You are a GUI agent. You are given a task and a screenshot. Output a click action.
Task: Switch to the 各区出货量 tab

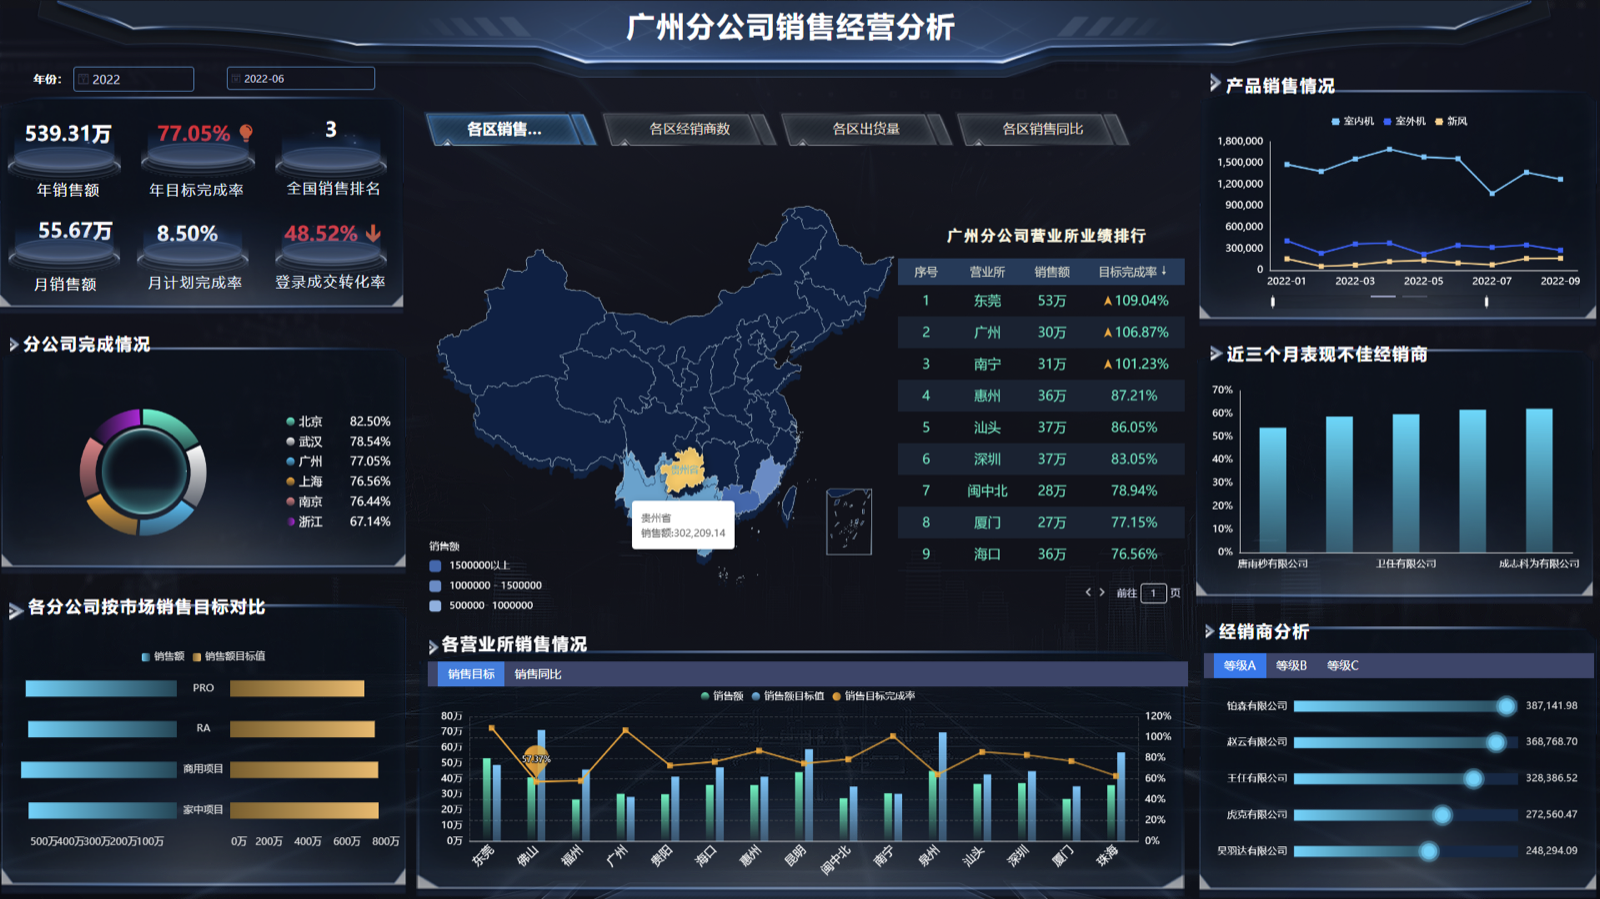point(866,129)
